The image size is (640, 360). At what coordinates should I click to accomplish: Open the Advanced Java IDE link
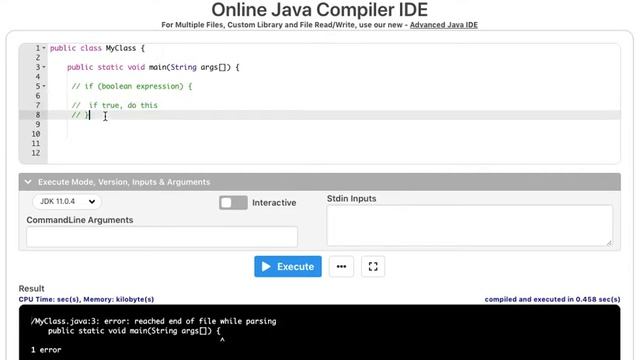point(444,25)
